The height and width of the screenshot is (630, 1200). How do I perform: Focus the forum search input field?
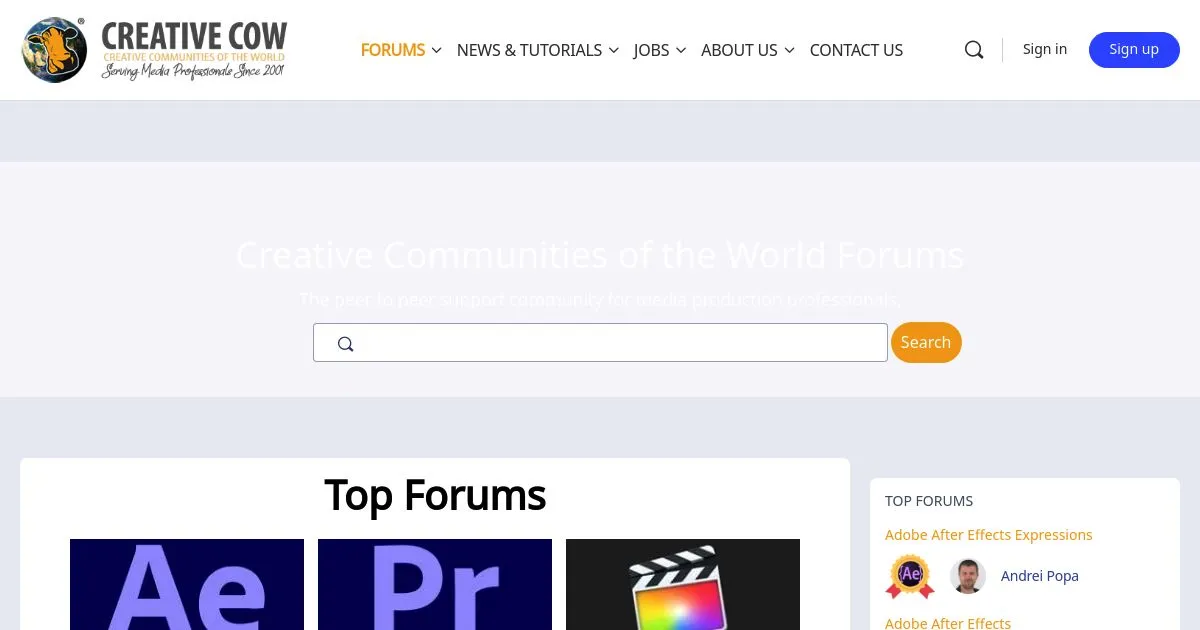(x=600, y=342)
